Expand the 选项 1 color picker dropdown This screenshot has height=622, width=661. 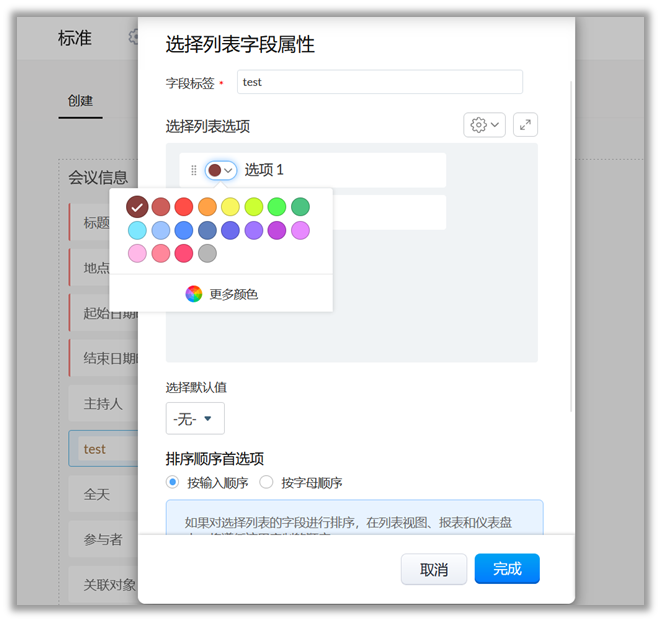coord(221,170)
